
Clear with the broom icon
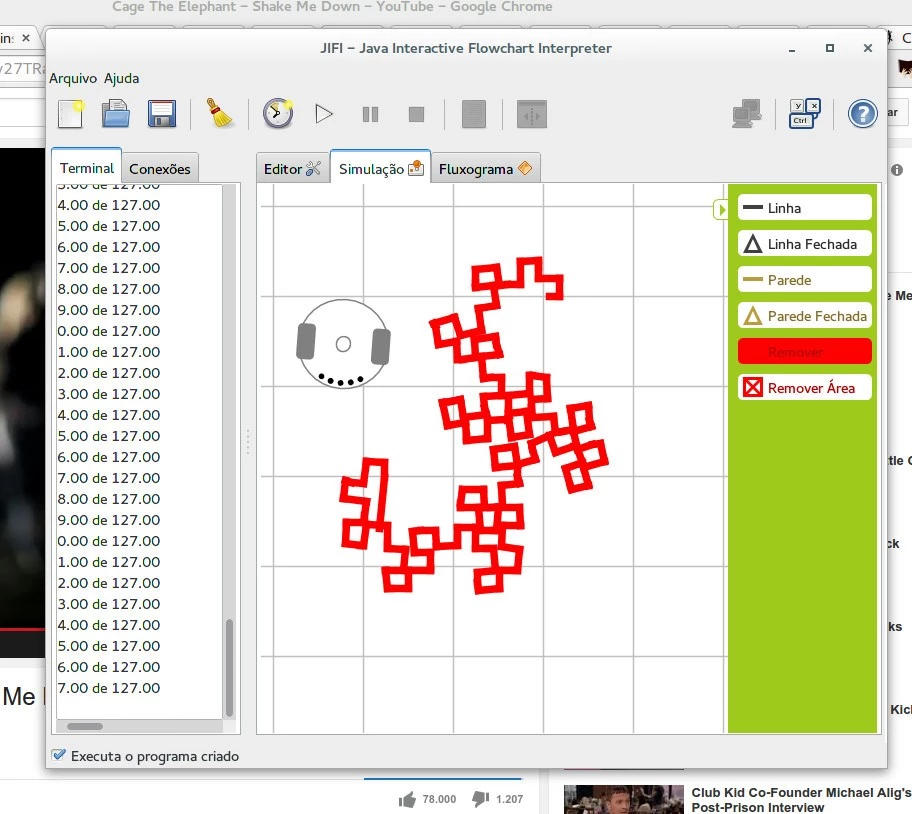(220, 114)
